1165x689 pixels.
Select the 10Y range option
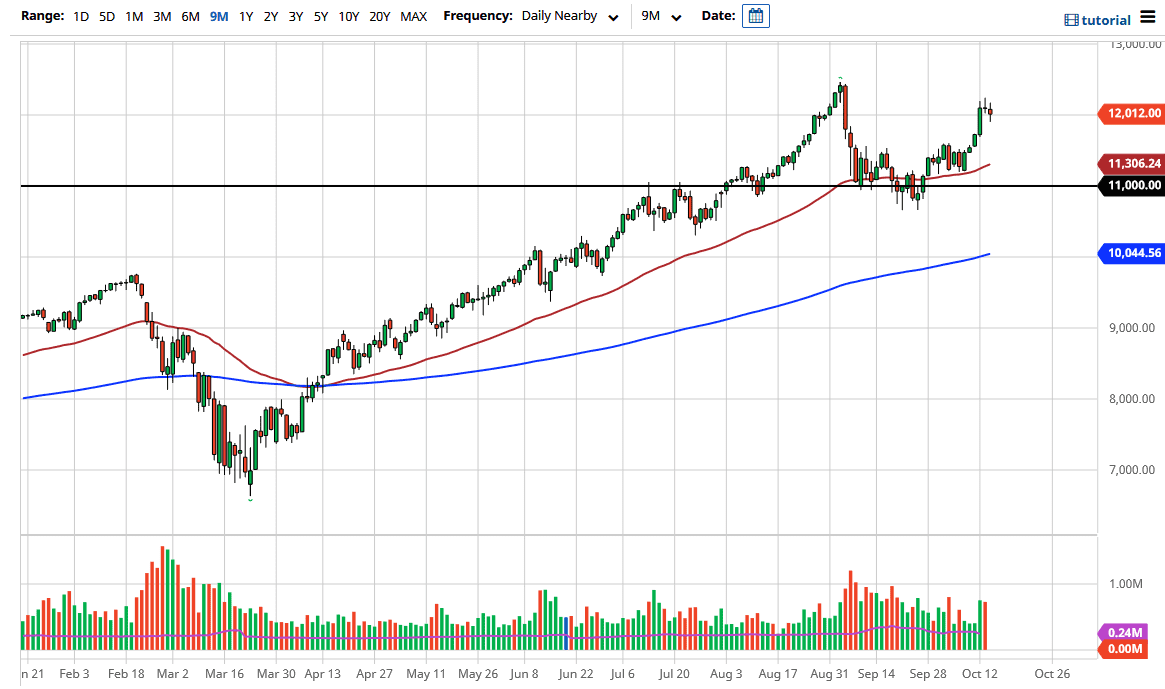347,16
